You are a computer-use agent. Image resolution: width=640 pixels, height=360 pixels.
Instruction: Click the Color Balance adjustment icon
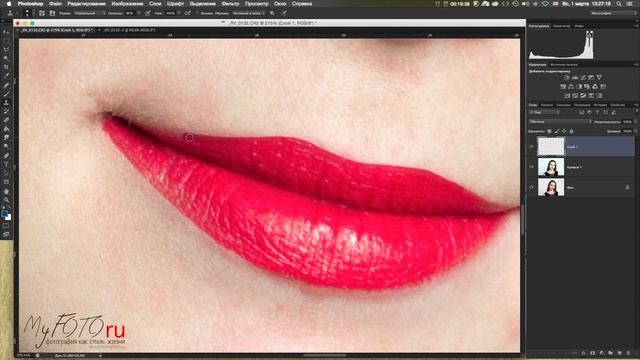point(571,87)
